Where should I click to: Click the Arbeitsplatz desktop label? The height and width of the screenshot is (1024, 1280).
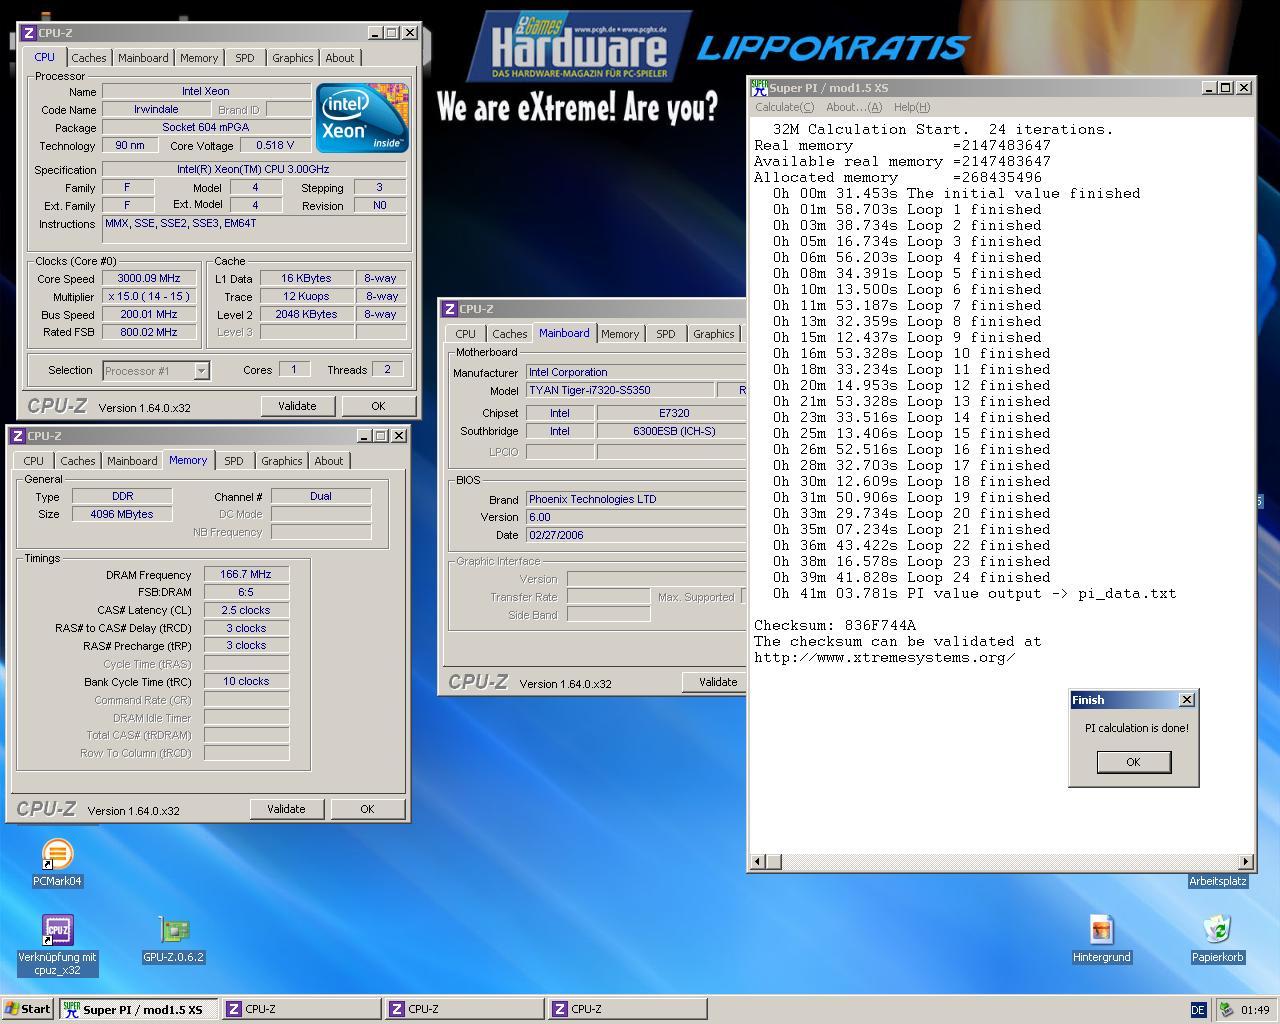(x=1217, y=881)
